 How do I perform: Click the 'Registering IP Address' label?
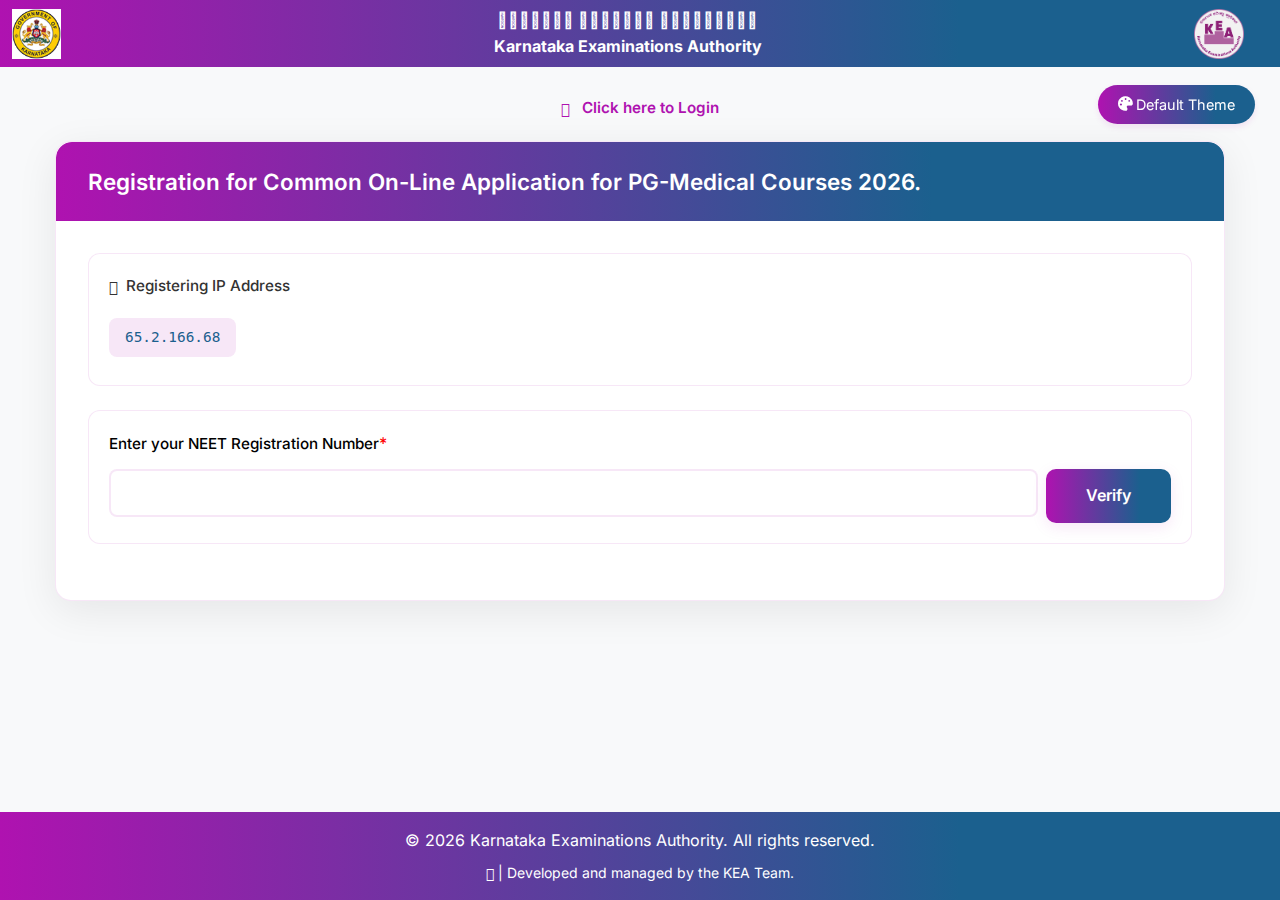point(208,286)
